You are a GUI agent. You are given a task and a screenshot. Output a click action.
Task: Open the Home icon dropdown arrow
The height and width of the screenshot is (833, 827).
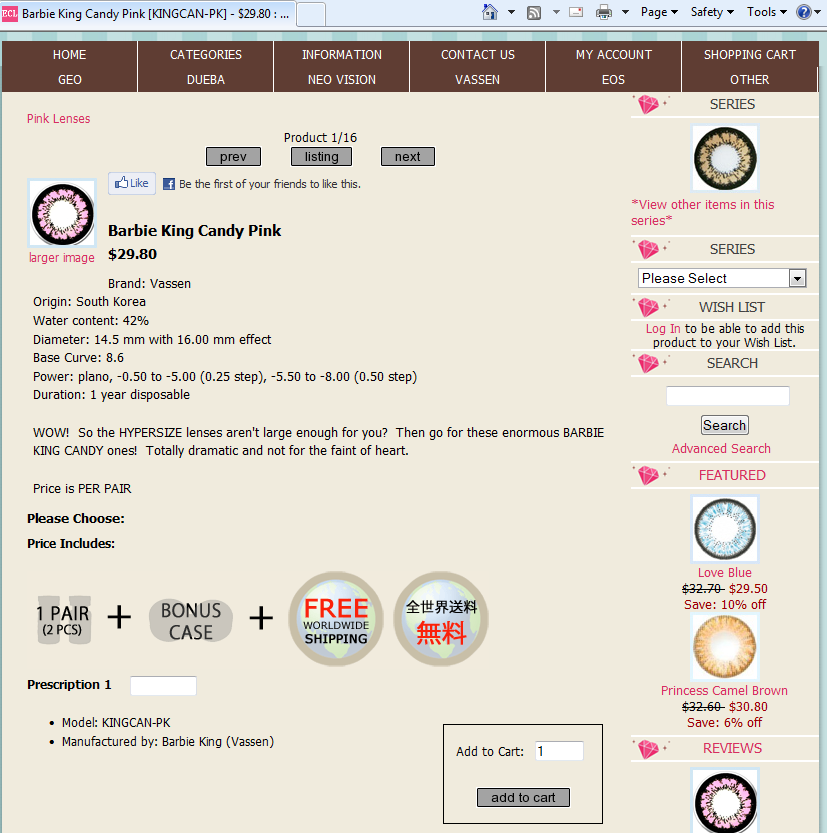(x=511, y=12)
